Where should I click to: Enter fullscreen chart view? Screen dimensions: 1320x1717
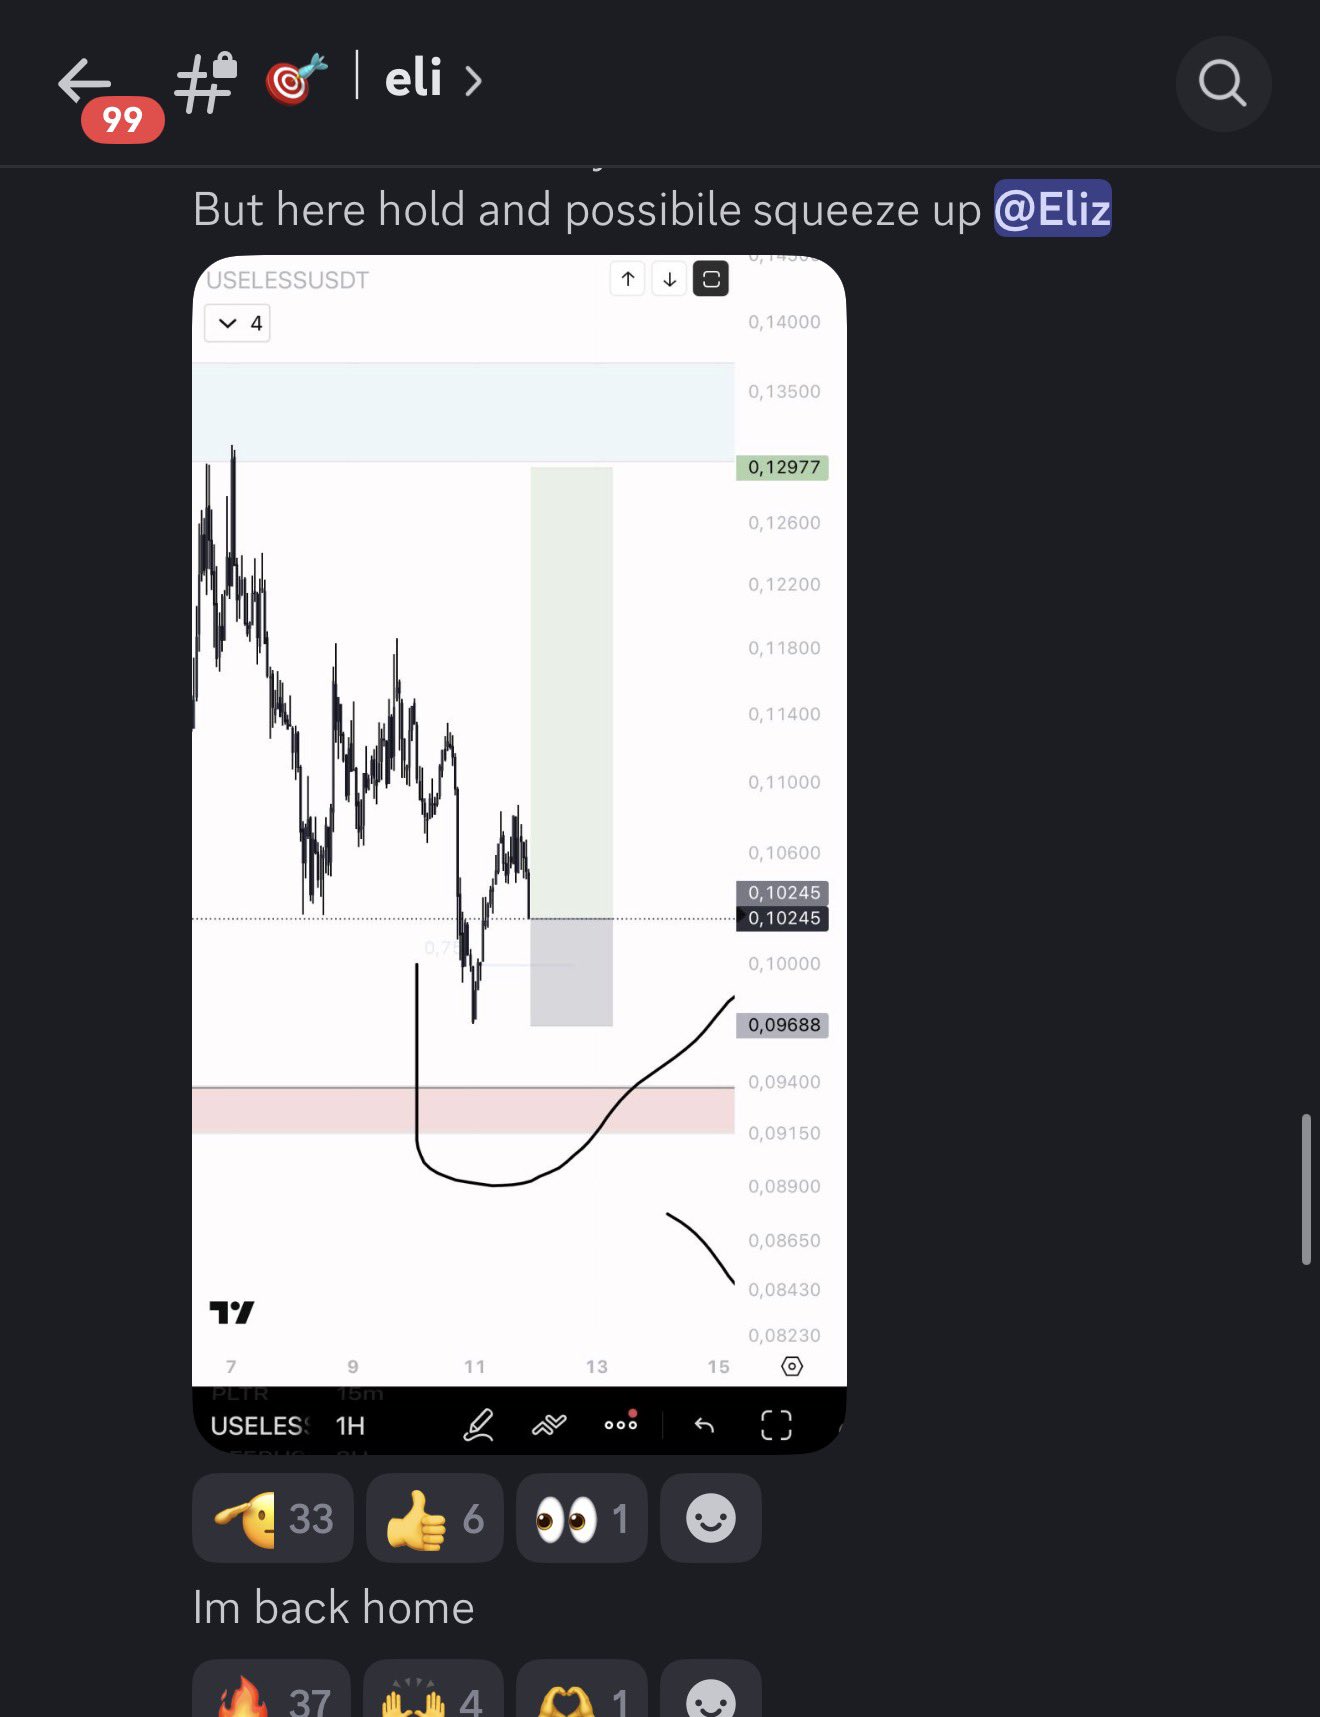pyautogui.click(x=776, y=1424)
